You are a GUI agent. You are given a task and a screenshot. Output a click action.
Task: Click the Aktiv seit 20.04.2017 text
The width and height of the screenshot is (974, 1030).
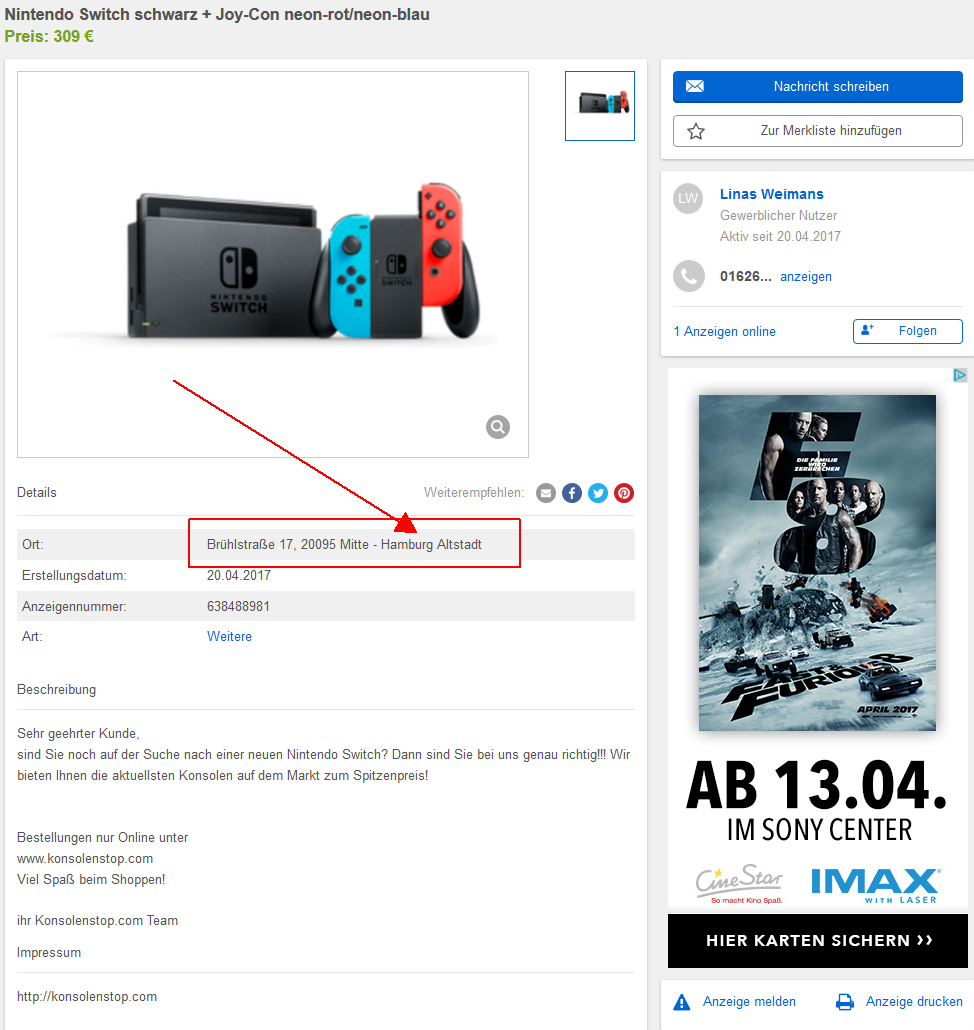(780, 236)
